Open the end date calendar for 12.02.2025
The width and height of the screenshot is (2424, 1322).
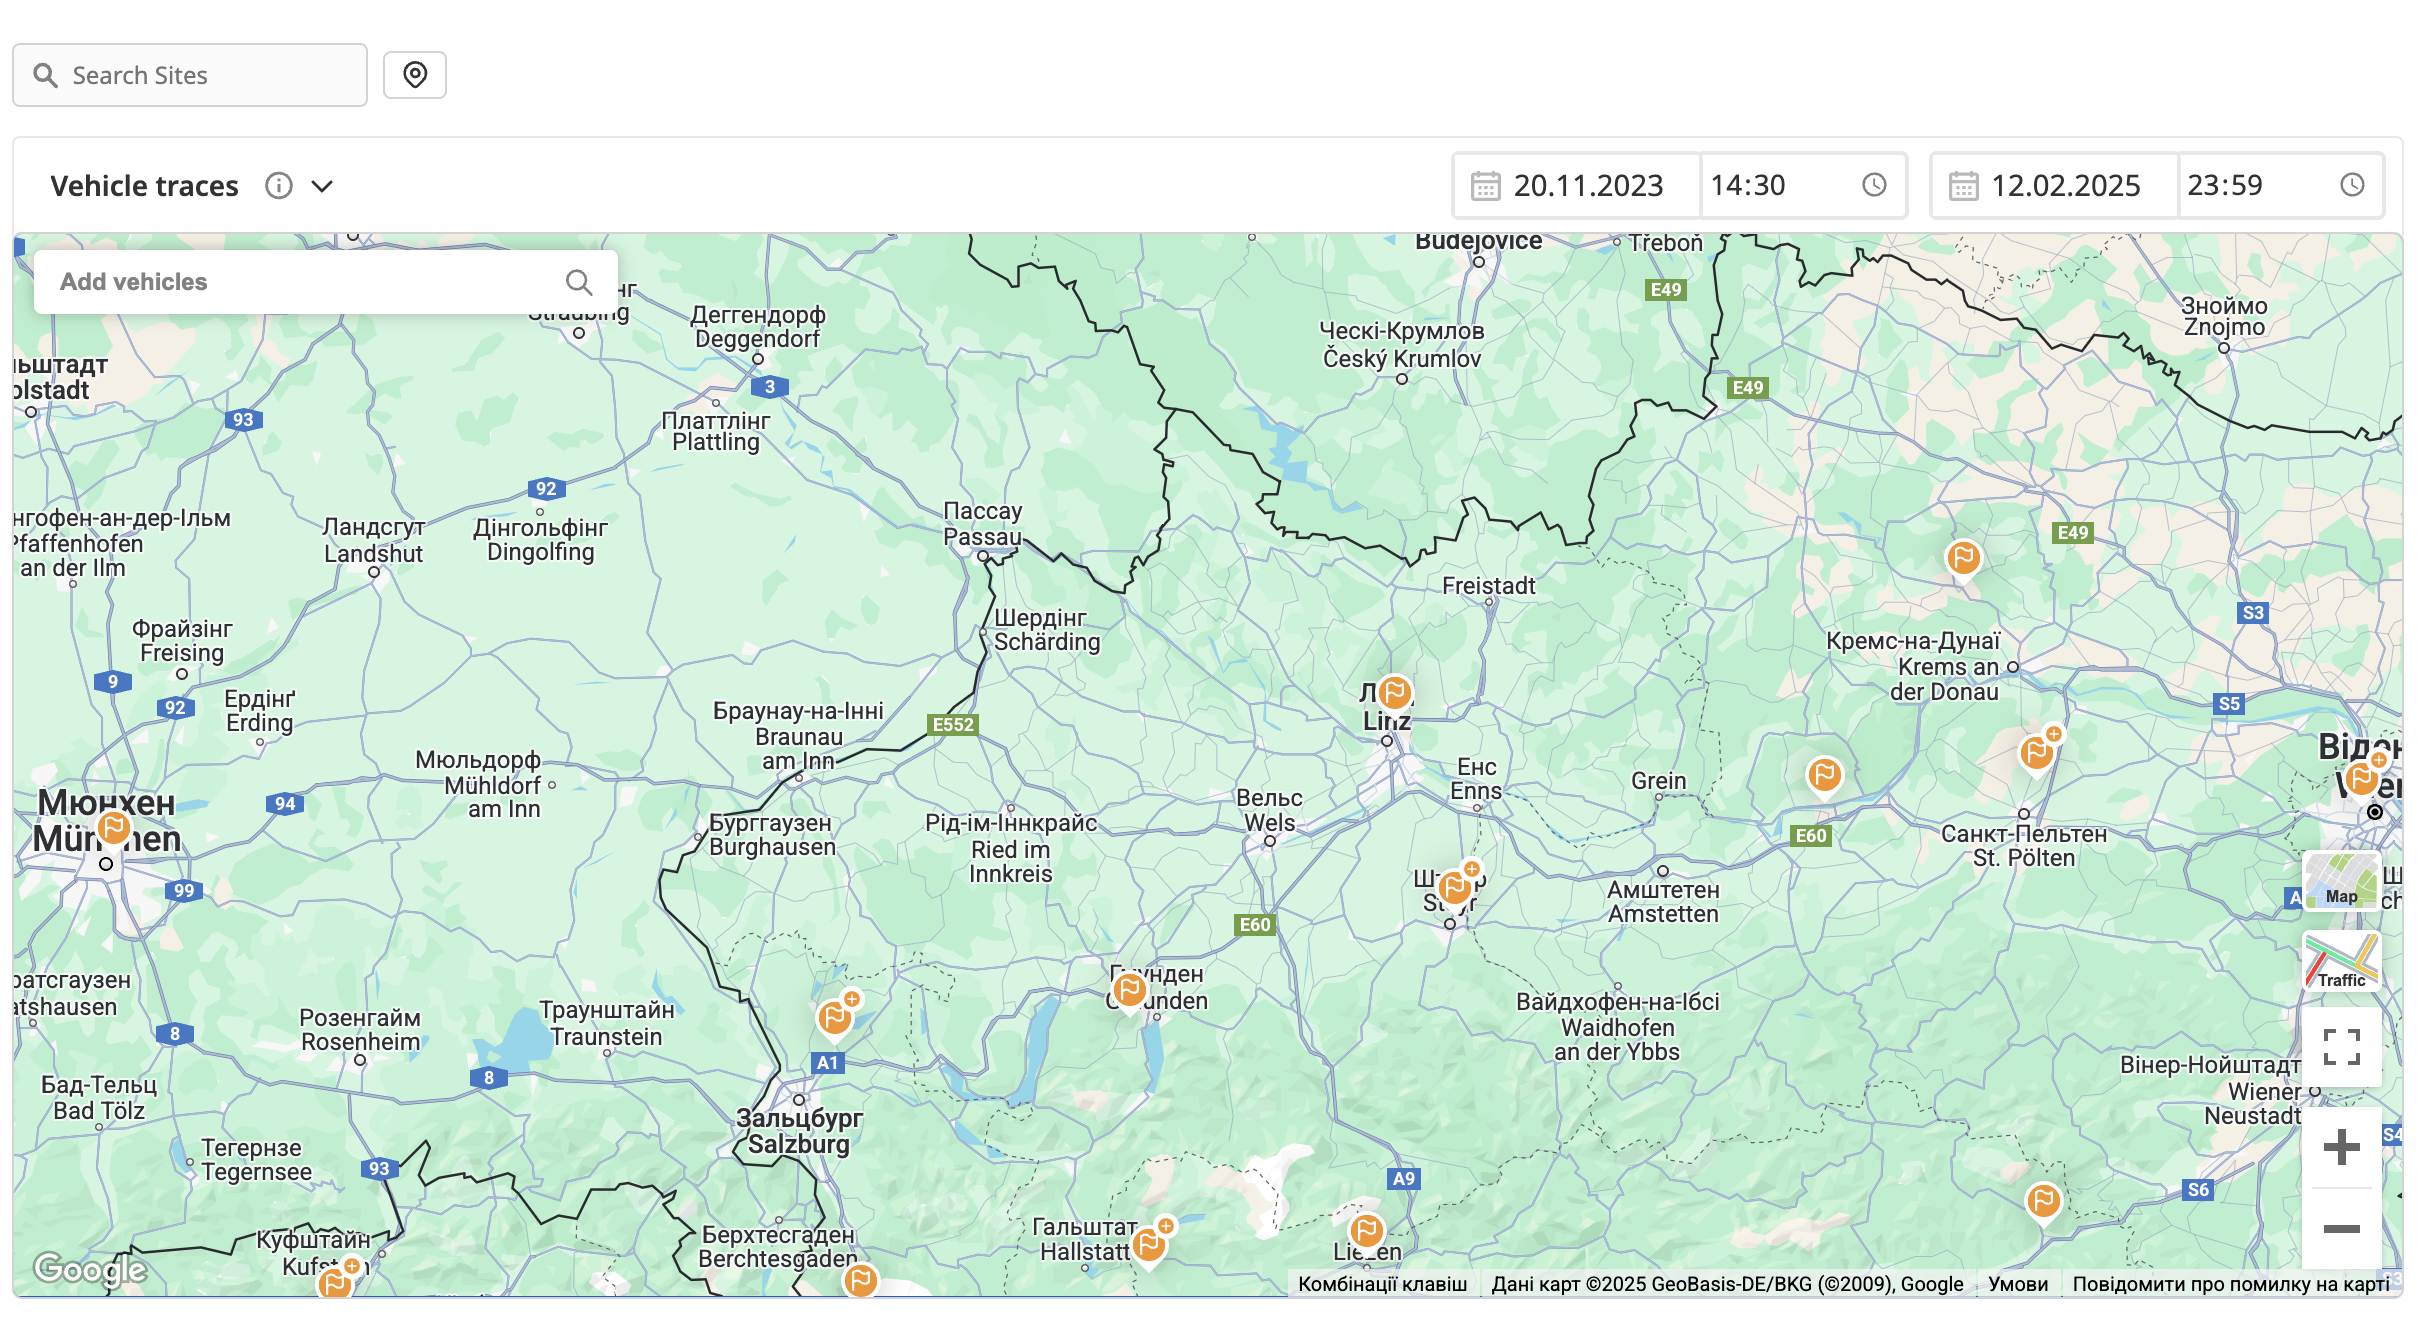[1963, 186]
